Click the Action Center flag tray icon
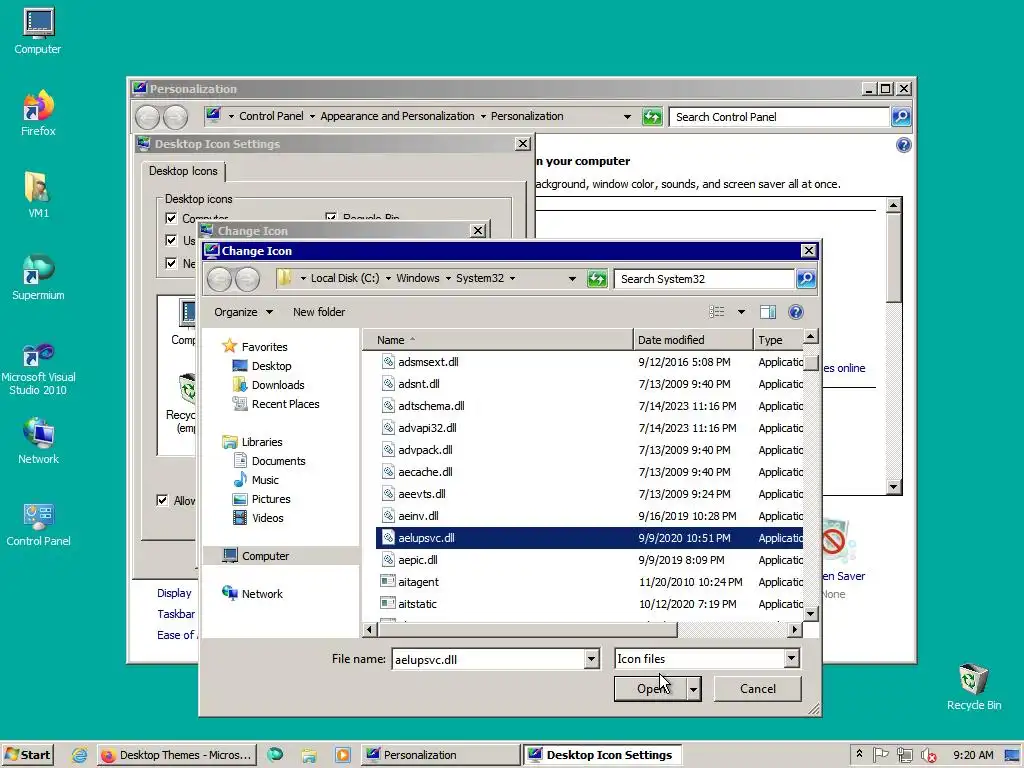The height and width of the screenshot is (768, 1024). coord(881,755)
